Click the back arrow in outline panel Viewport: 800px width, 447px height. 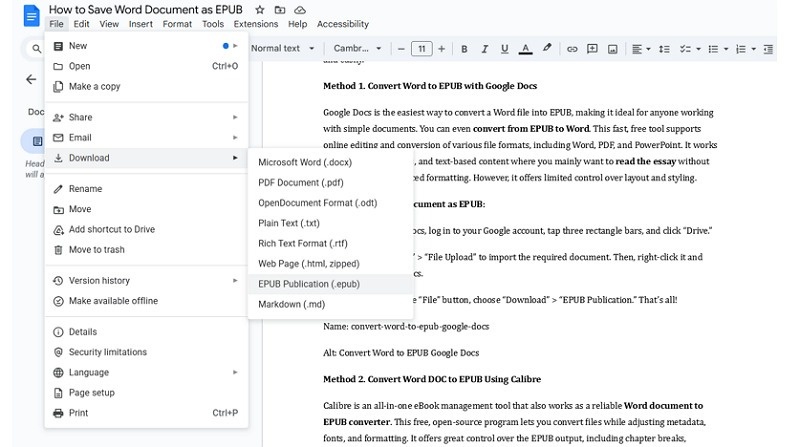click(31, 79)
